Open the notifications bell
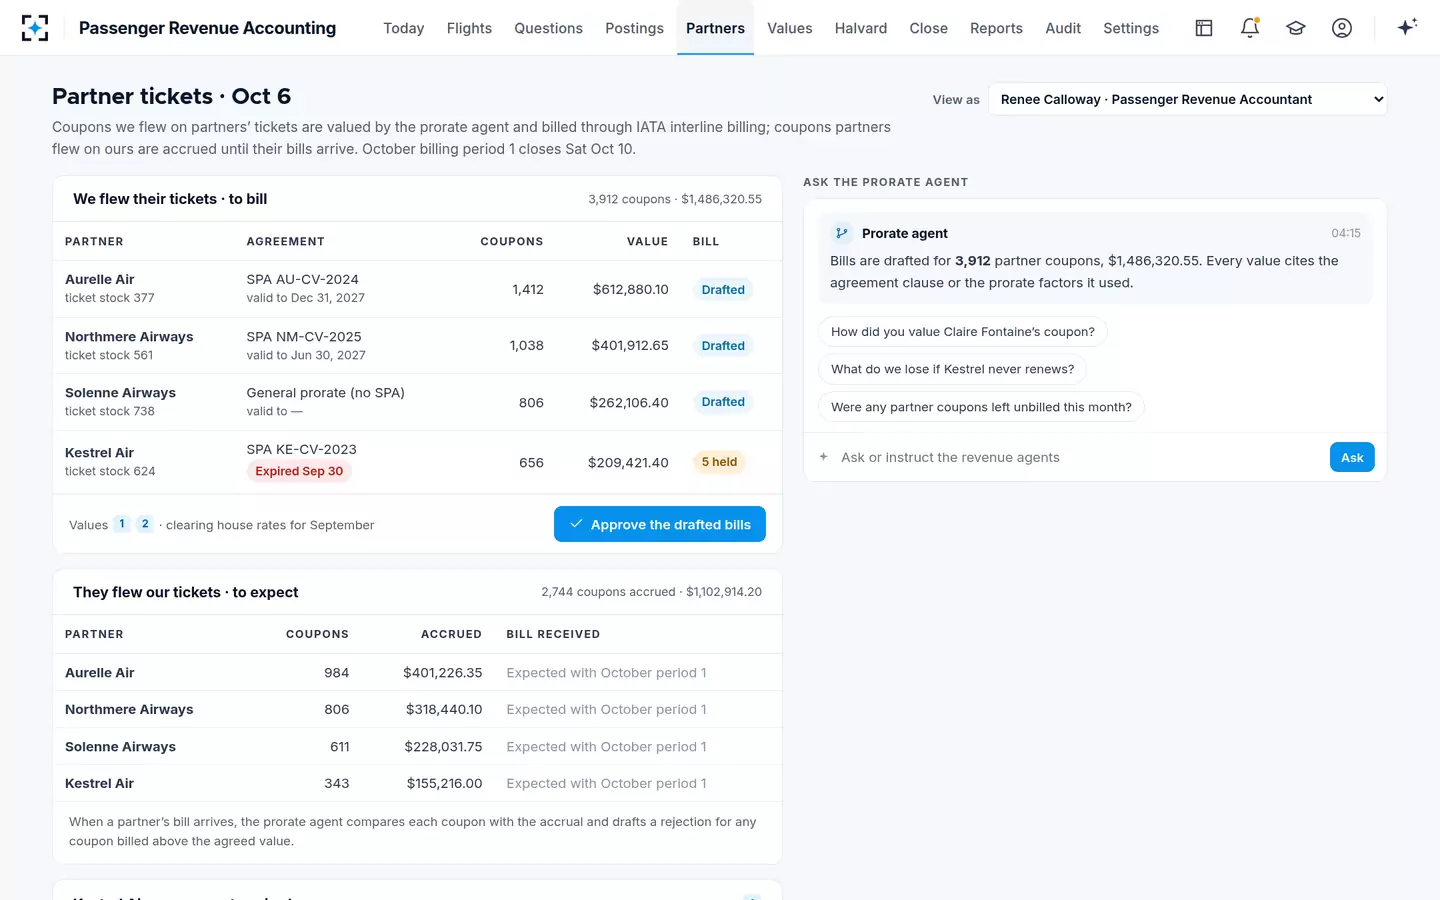 tap(1250, 28)
